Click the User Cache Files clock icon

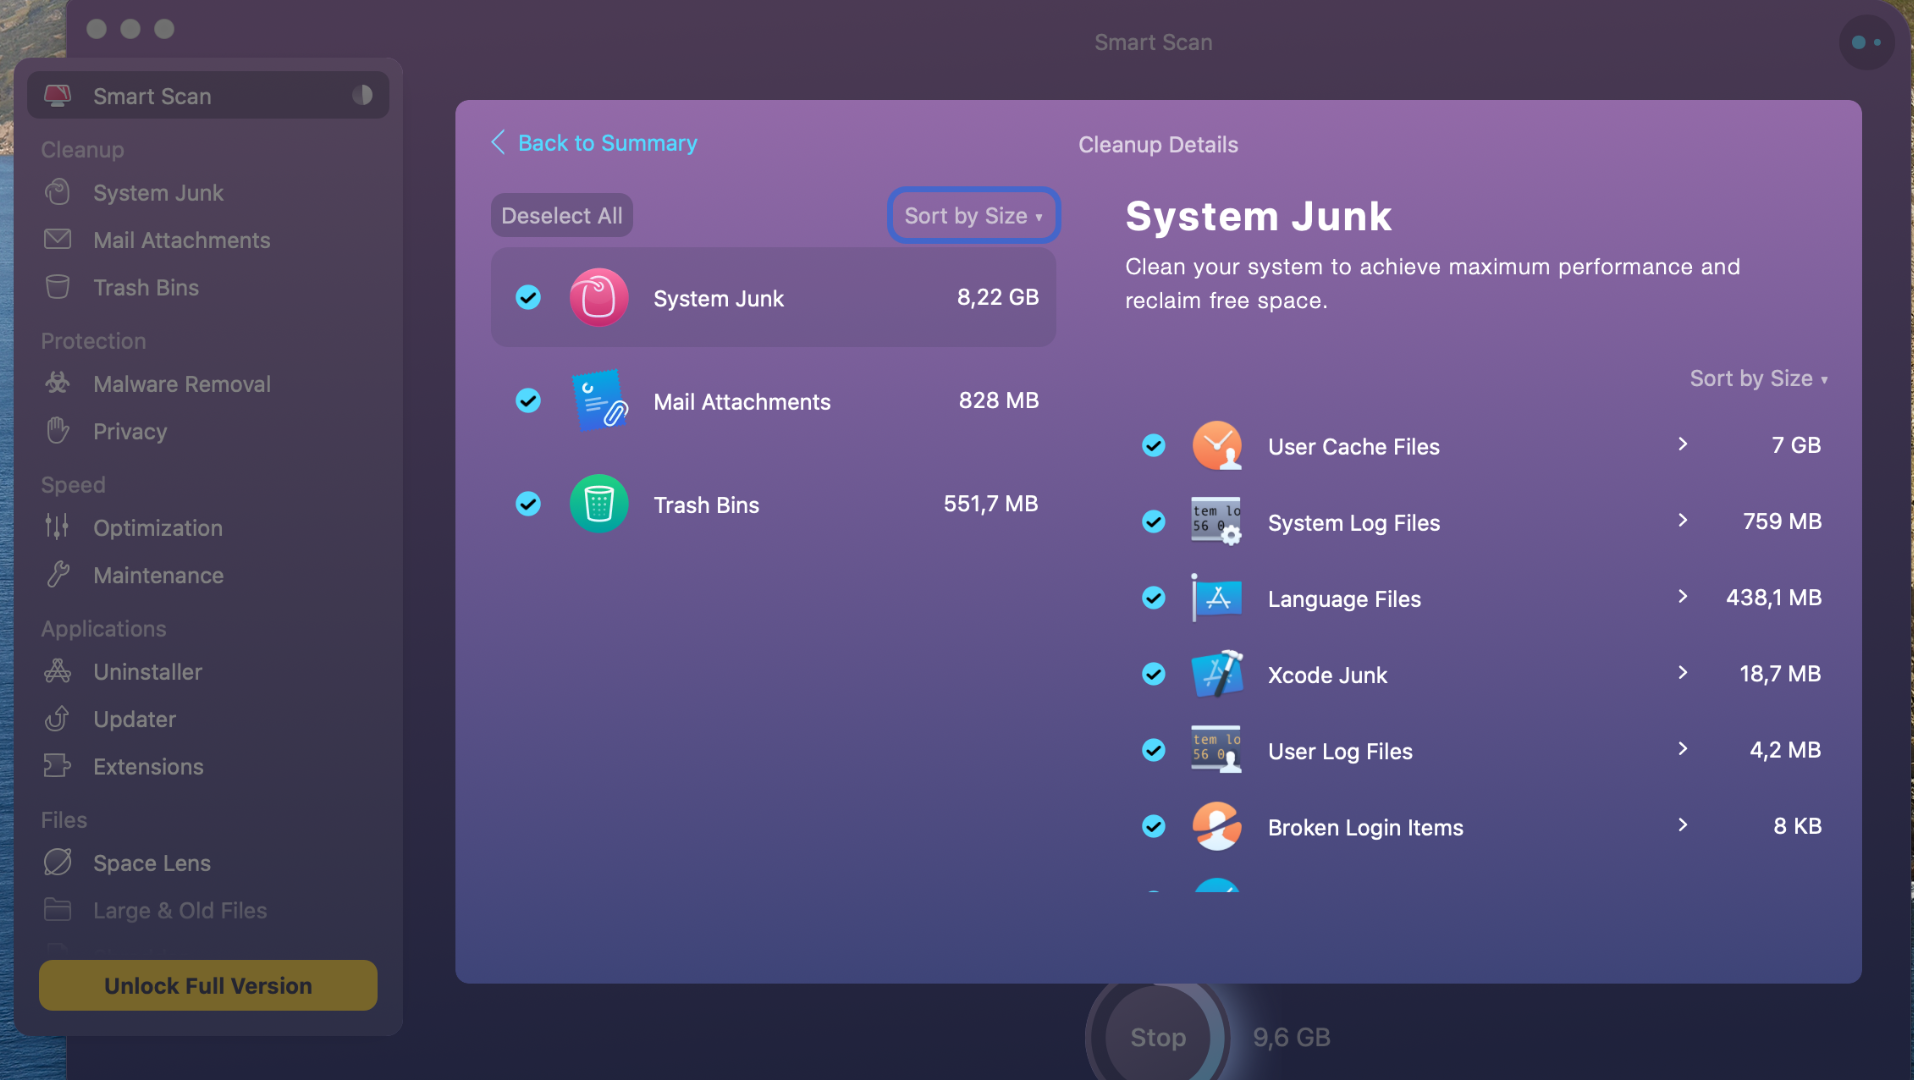tap(1217, 446)
